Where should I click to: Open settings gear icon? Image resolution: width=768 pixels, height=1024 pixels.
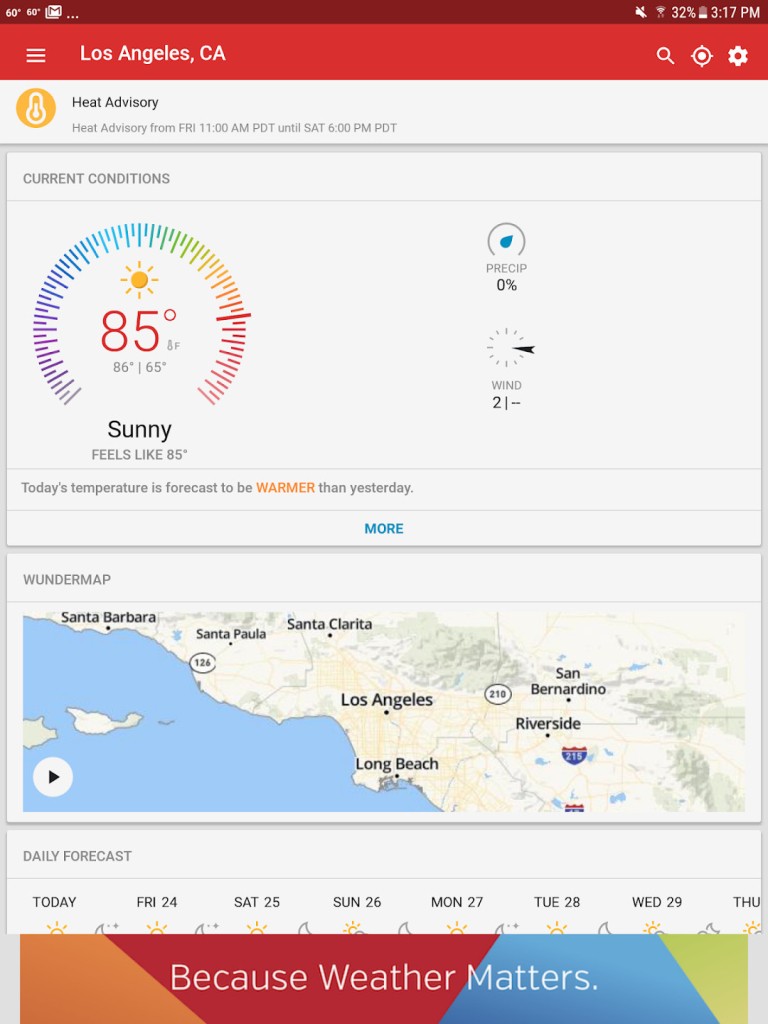[738, 56]
